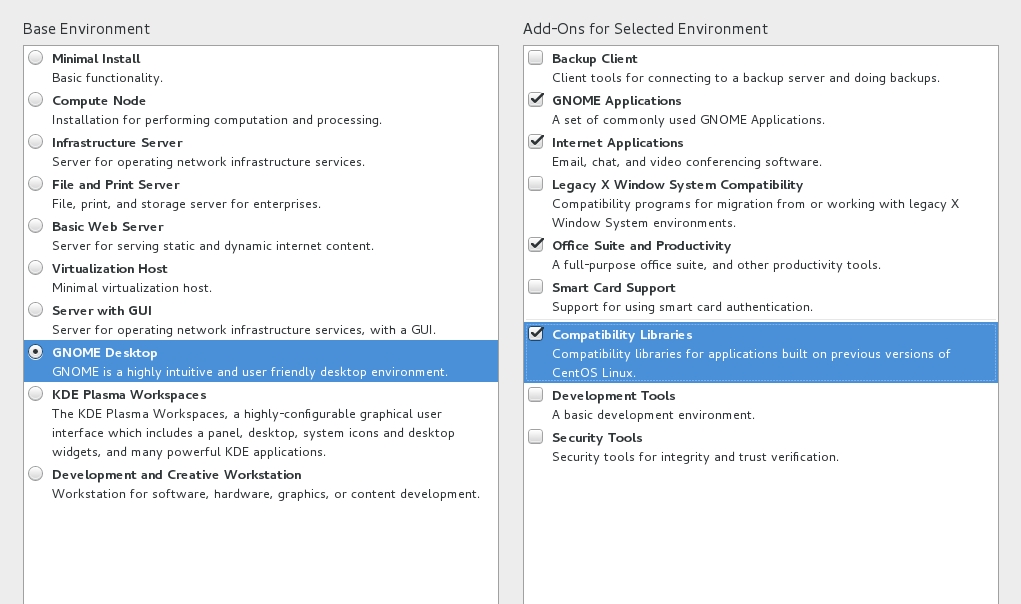
Task: Click 'Workstation for software, hardware, graphics' description
Action: (x=266, y=494)
